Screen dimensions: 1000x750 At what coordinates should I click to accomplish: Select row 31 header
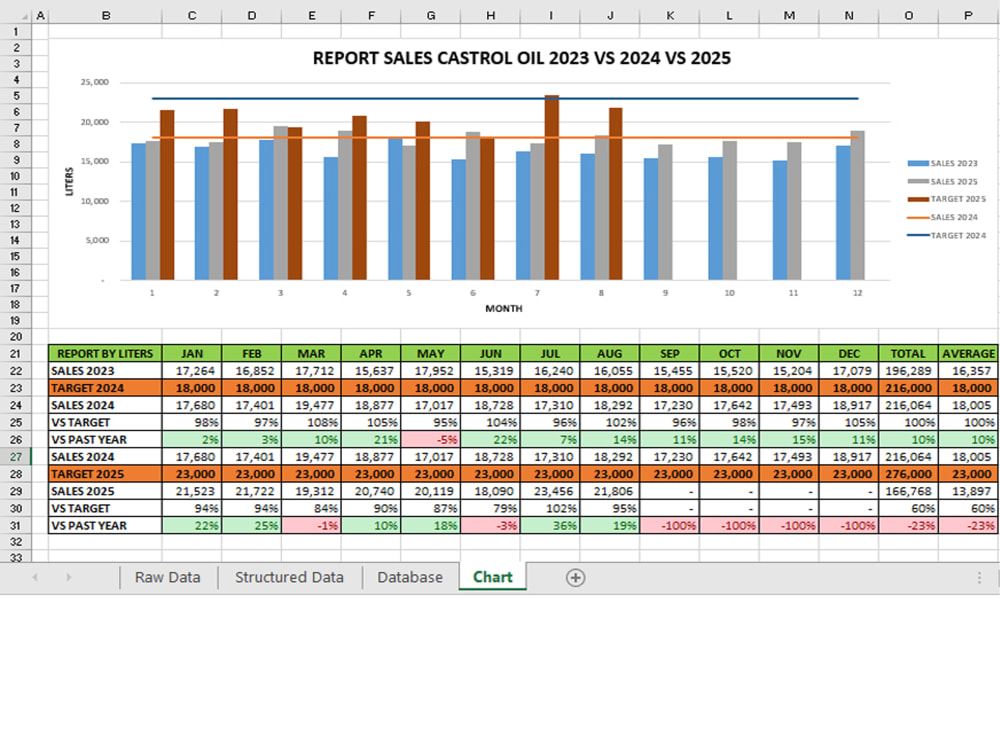tap(16, 526)
